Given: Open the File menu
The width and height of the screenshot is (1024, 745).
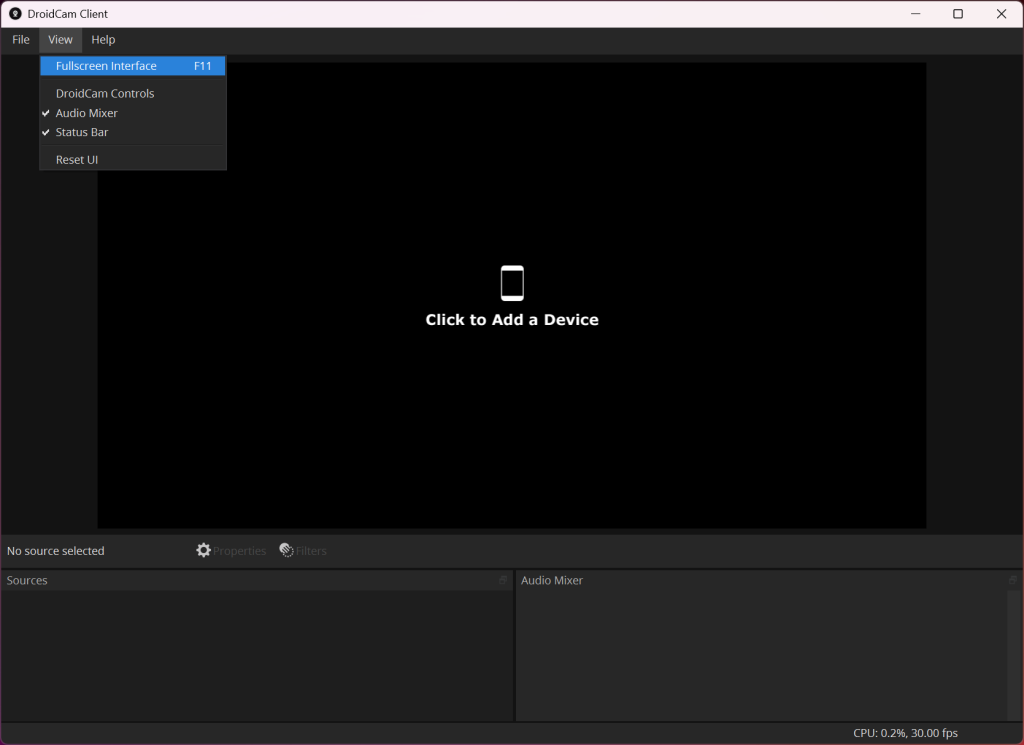Looking at the screenshot, I should (x=21, y=40).
